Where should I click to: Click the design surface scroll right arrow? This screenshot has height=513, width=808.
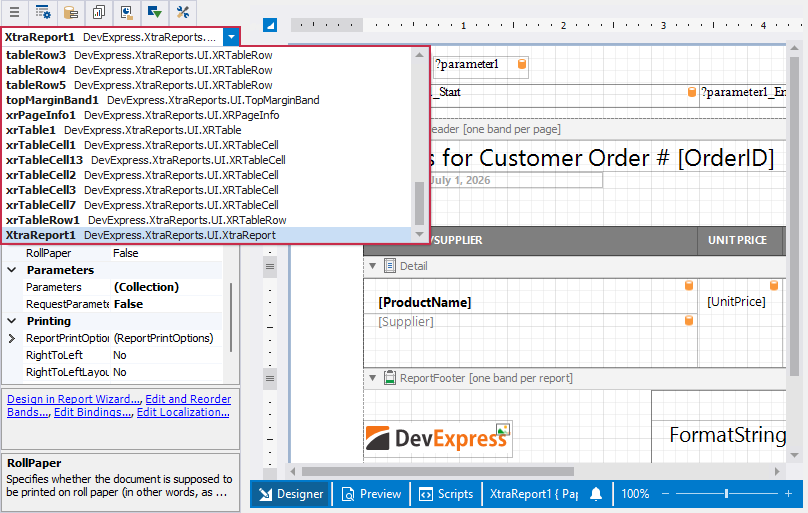coord(778,471)
